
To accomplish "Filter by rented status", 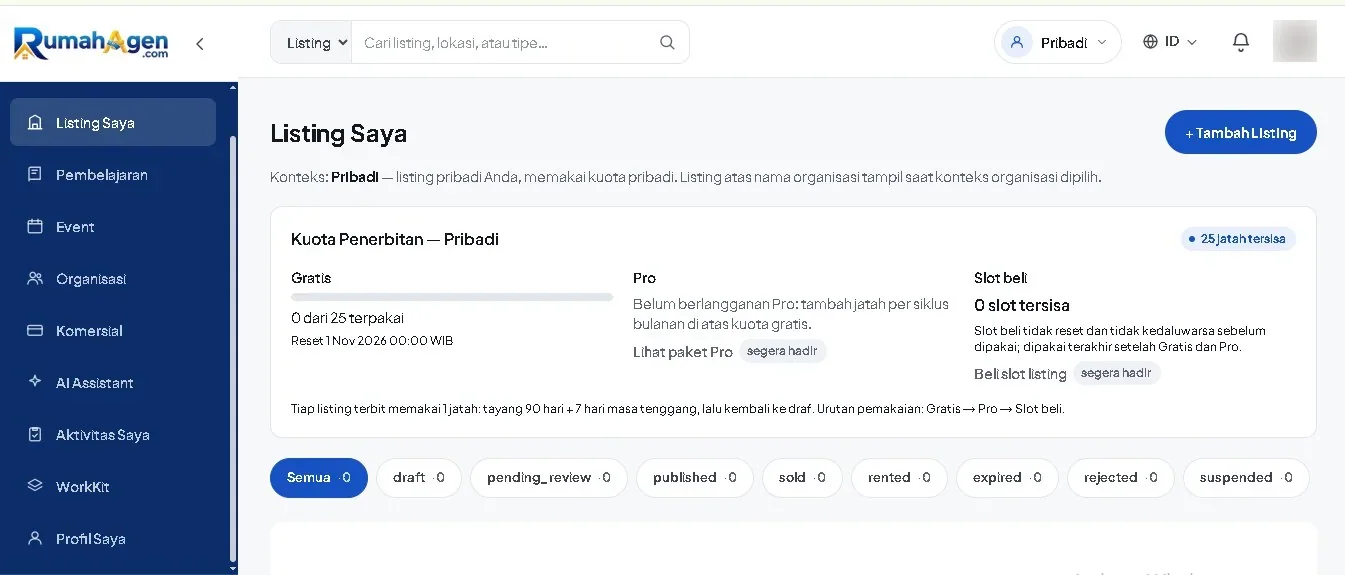I will point(899,478).
